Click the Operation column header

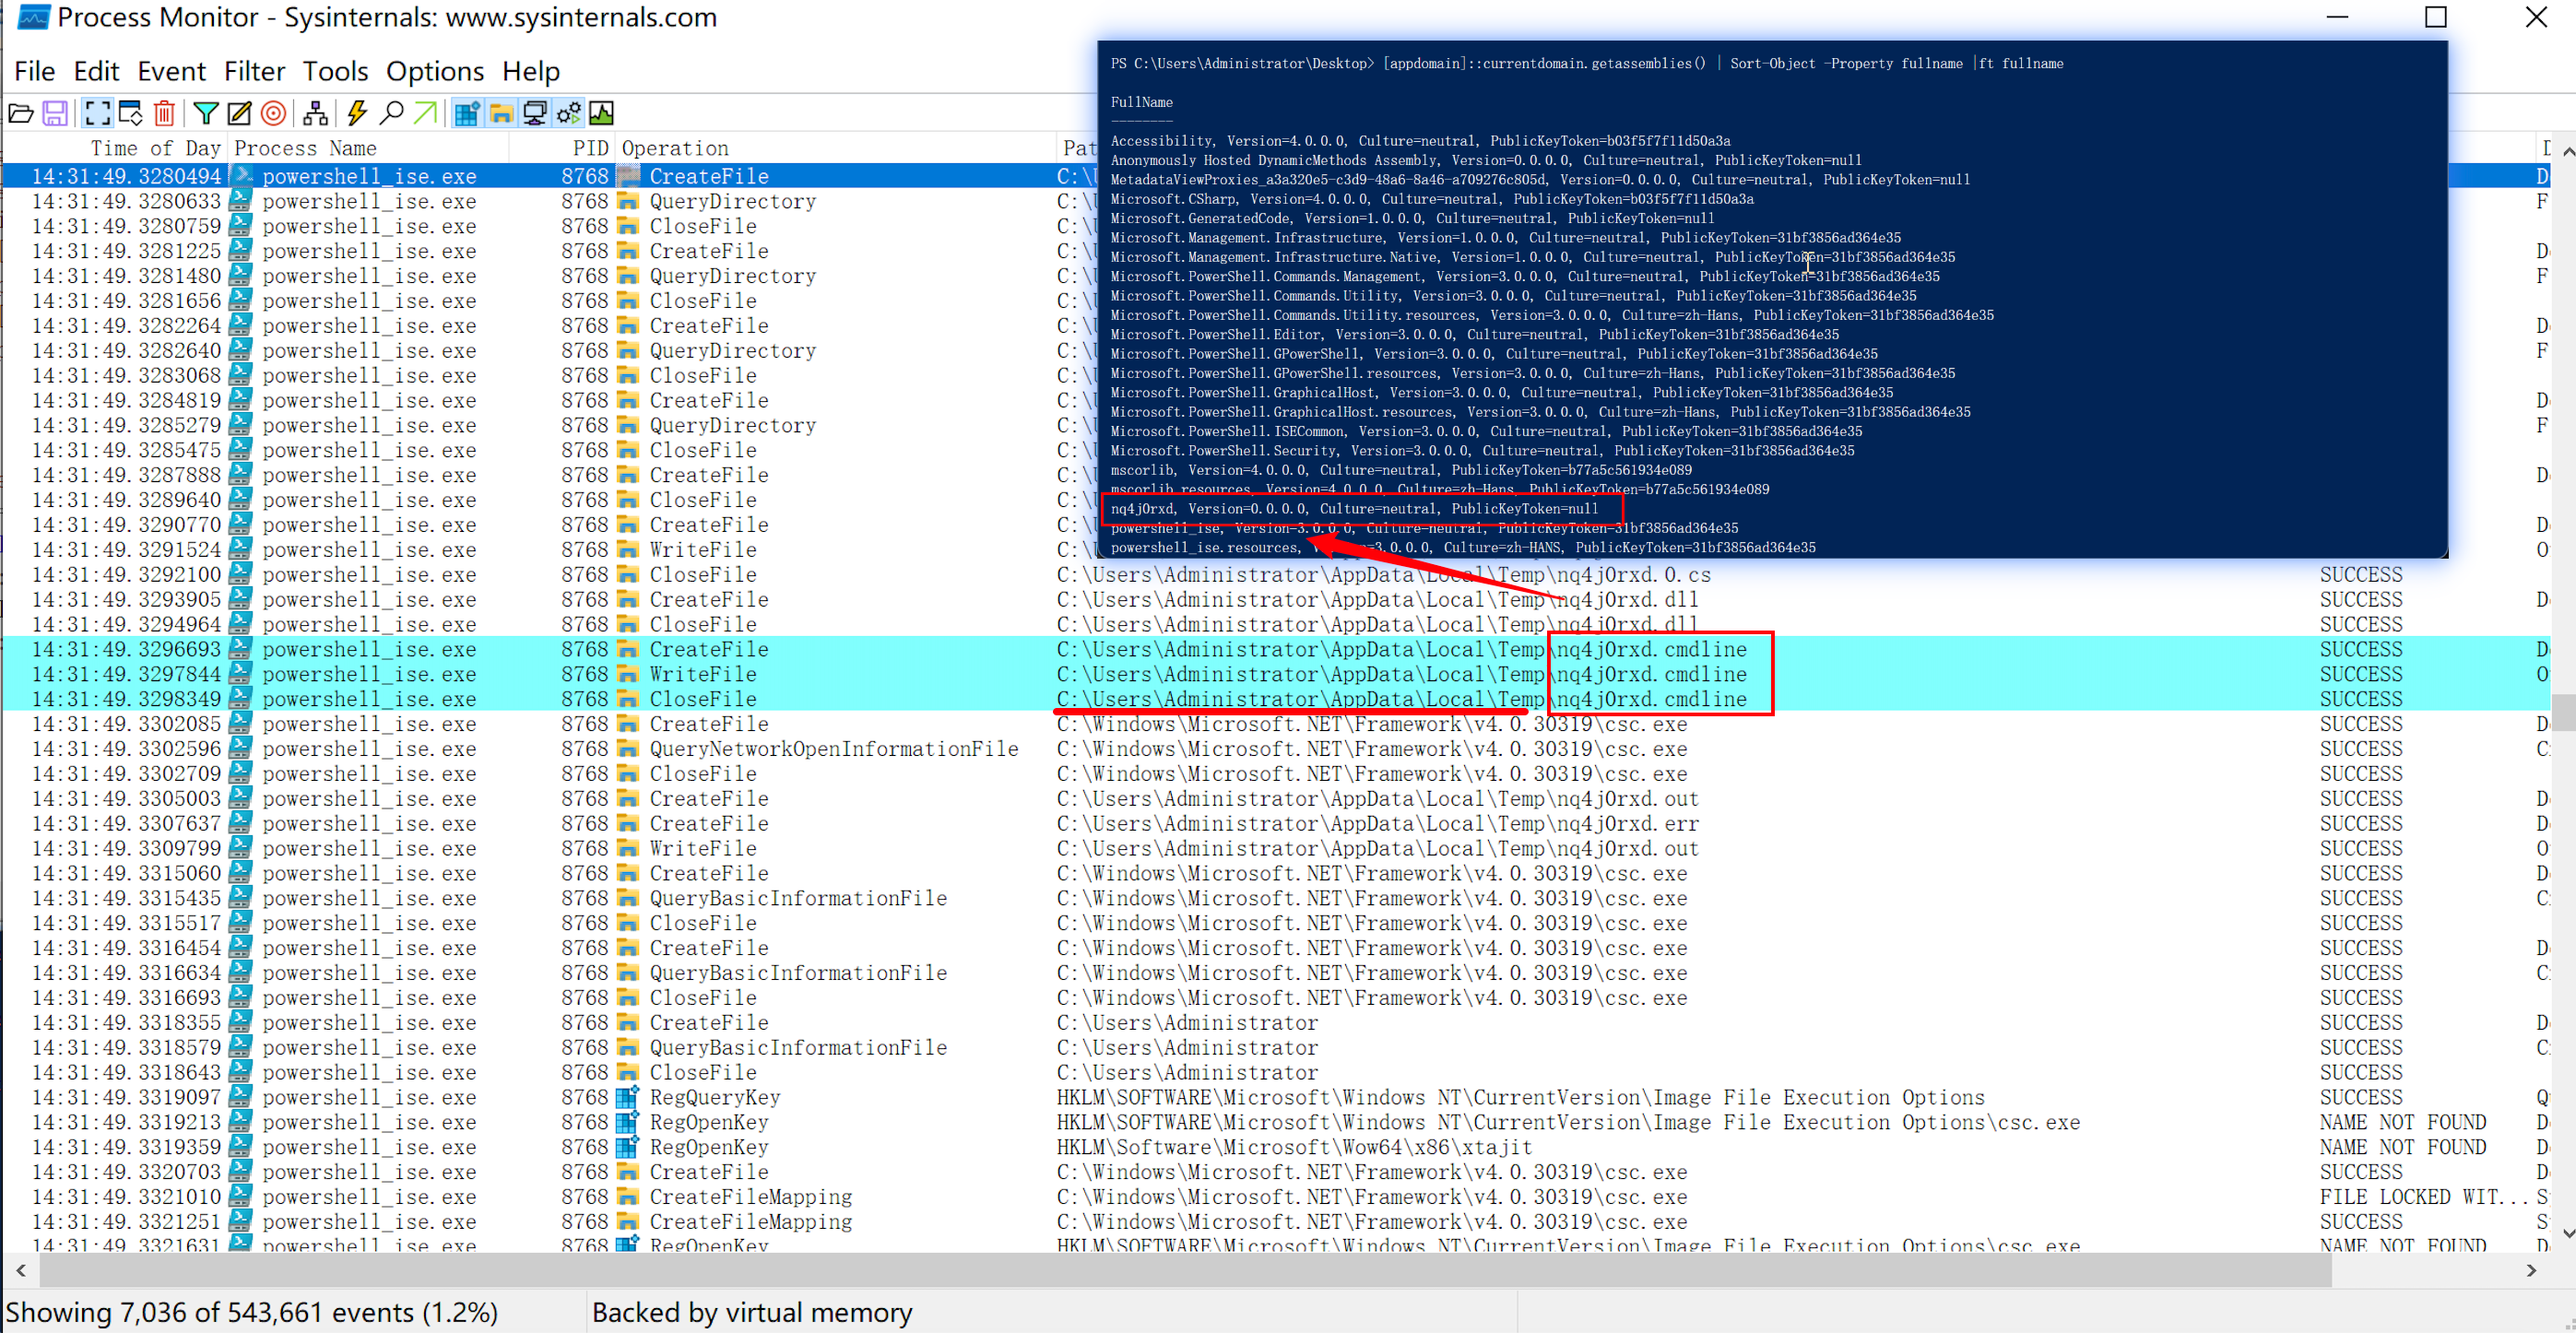coord(675,148)
